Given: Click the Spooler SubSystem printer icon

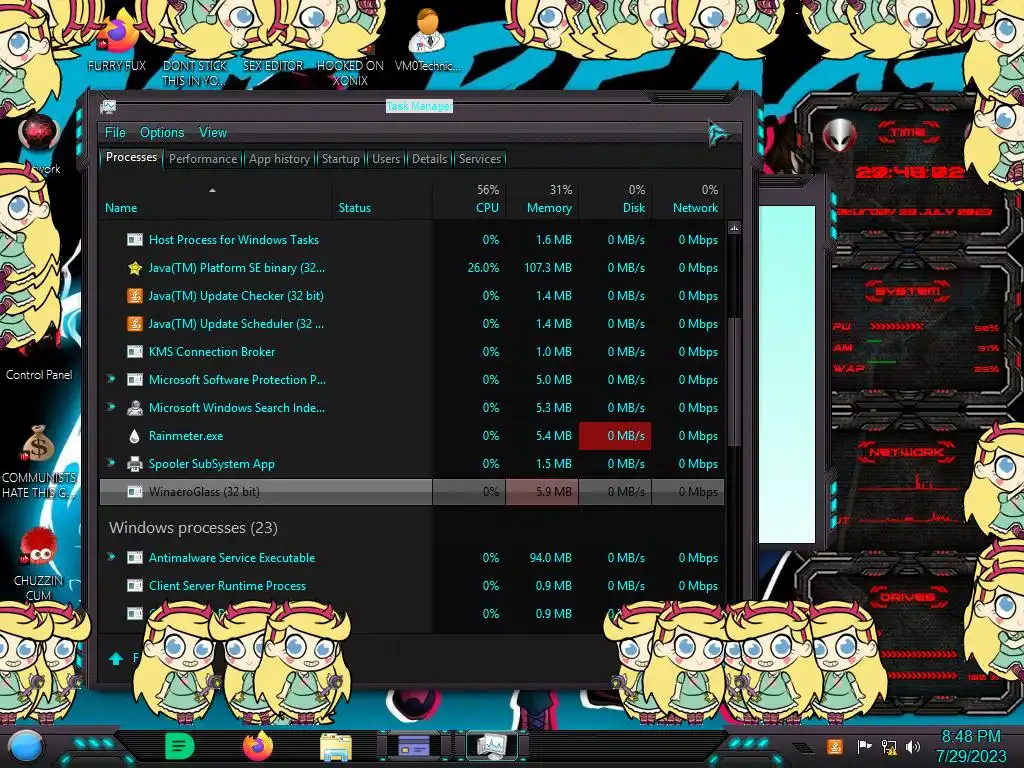Looking at the screenshot, I should click(x=135, y=464).
